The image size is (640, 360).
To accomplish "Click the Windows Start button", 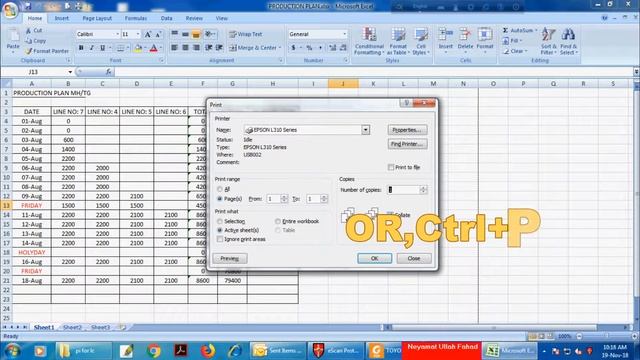I will pos(13,351).
